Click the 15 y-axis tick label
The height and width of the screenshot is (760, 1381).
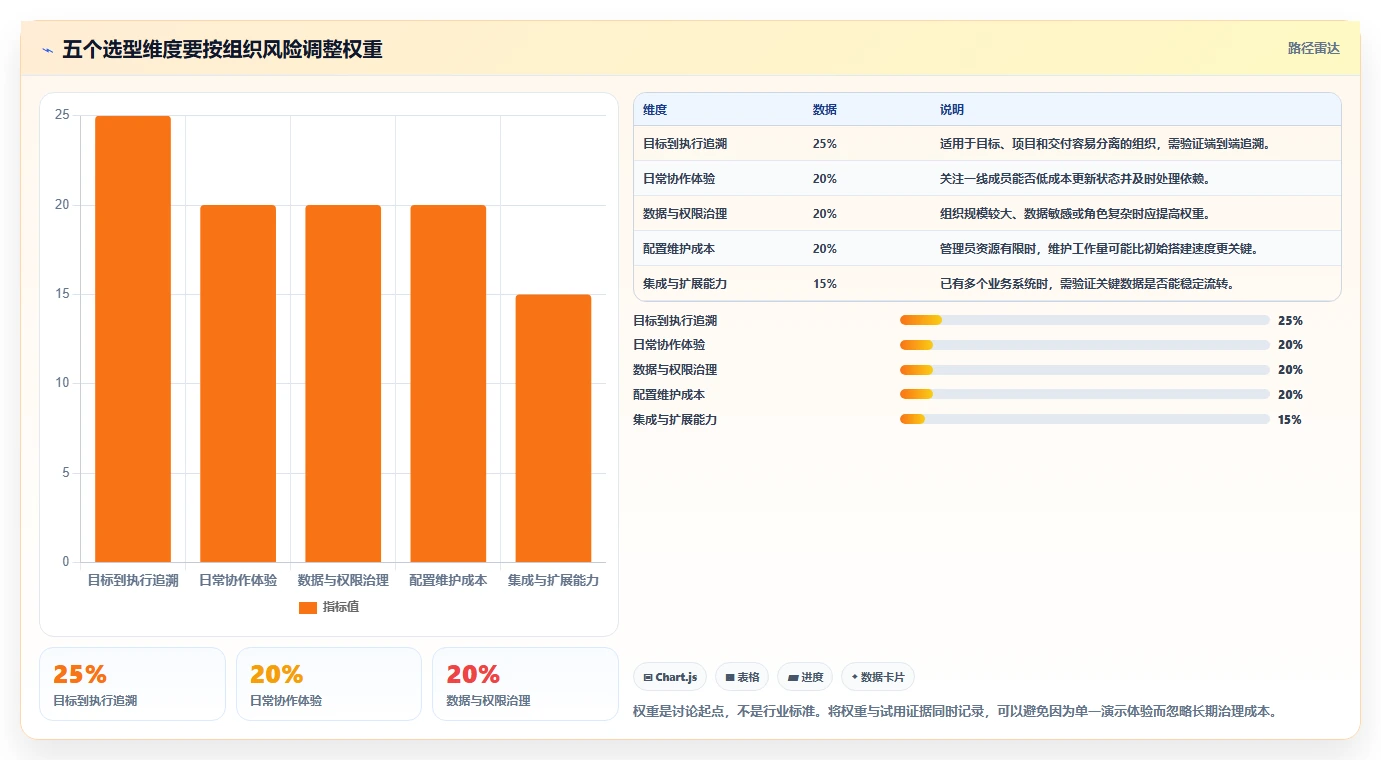click(62, 295)
